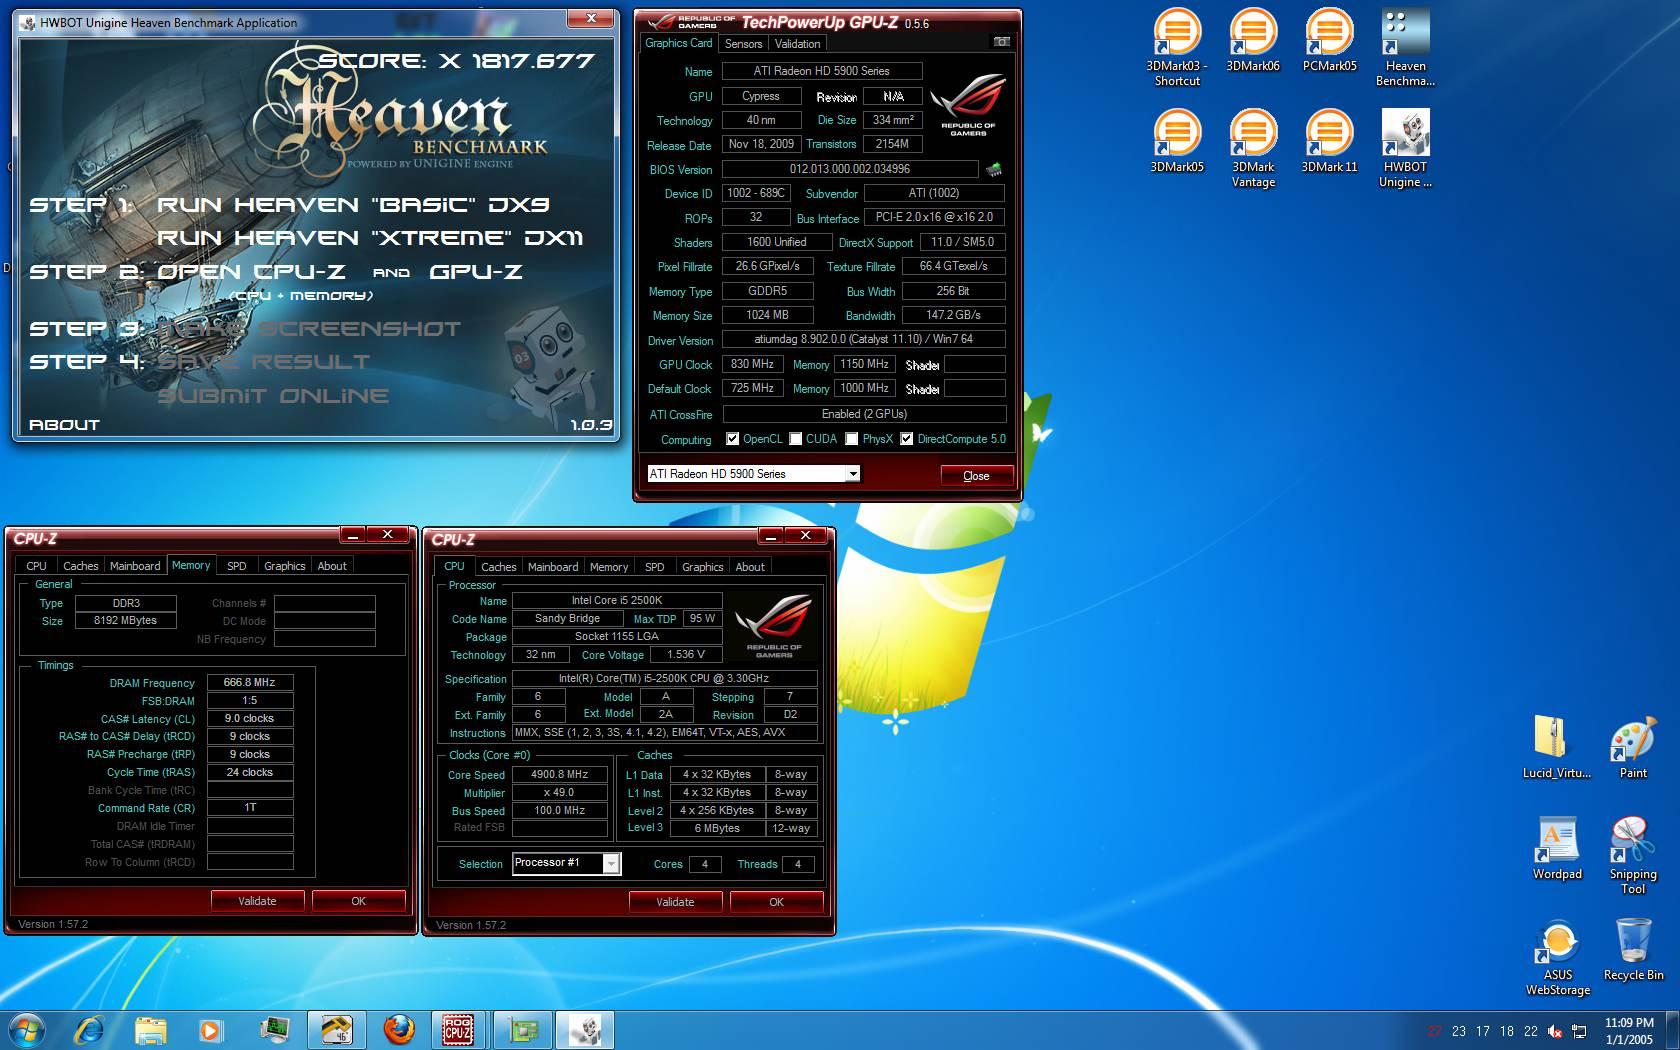The width and height of the screenshot is (1680, 1050).
Task: Open the ATI Radeon HD 5900 Series dropdown
Action: coord(753,474)
